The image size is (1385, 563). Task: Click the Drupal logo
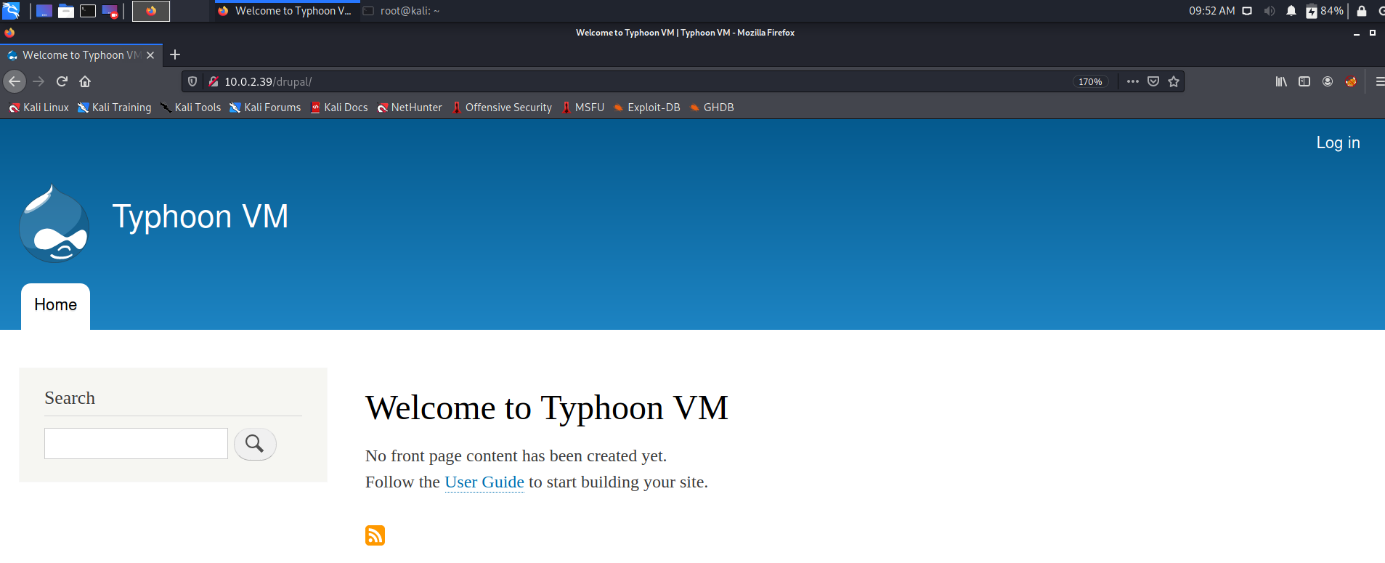tap(55, 224)
